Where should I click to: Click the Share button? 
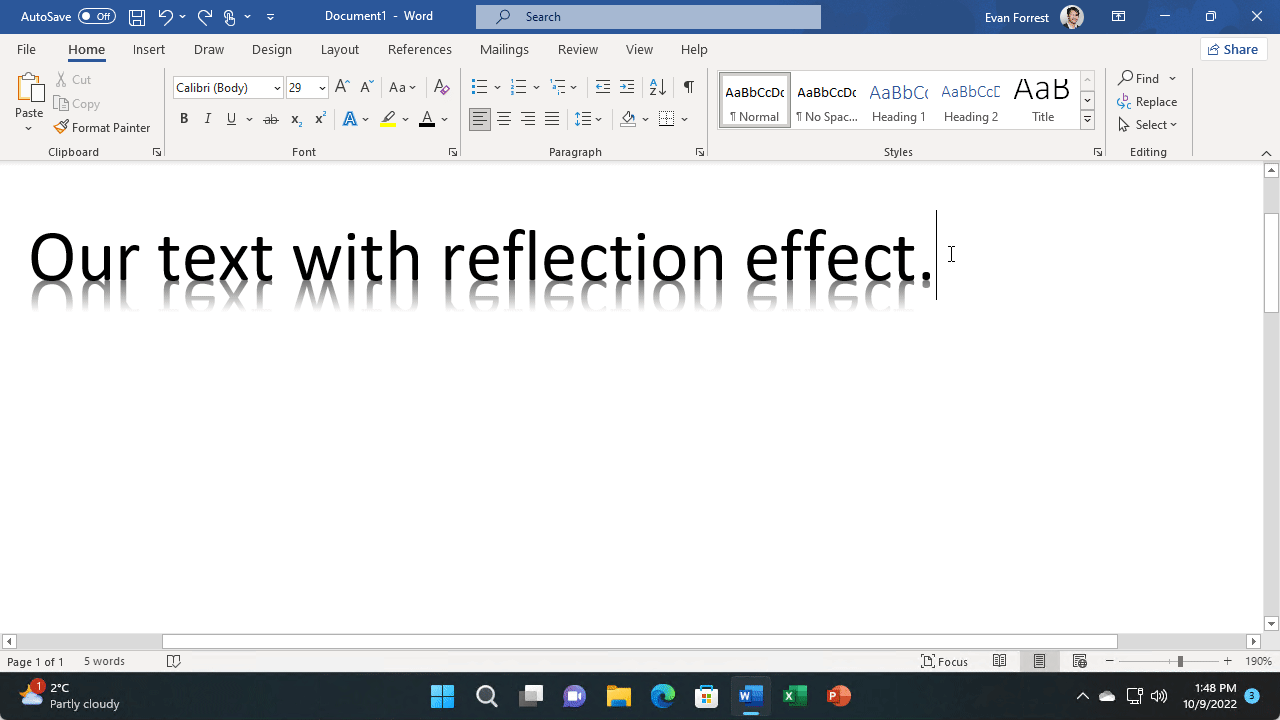[x=1233, y=49]
